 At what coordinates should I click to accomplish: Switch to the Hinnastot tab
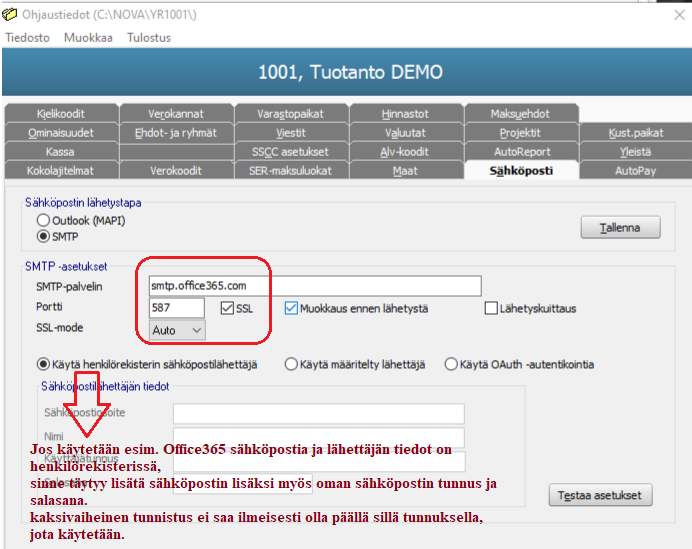(x=406, y=114)
